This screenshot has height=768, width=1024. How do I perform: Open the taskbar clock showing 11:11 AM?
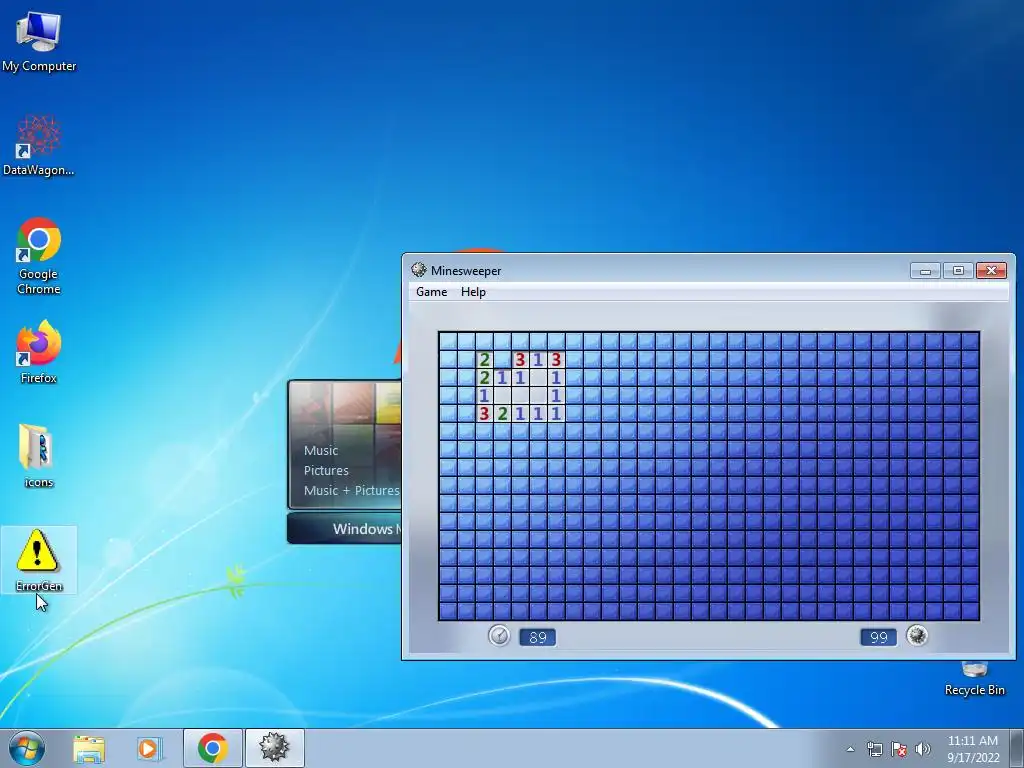point(973,749)
